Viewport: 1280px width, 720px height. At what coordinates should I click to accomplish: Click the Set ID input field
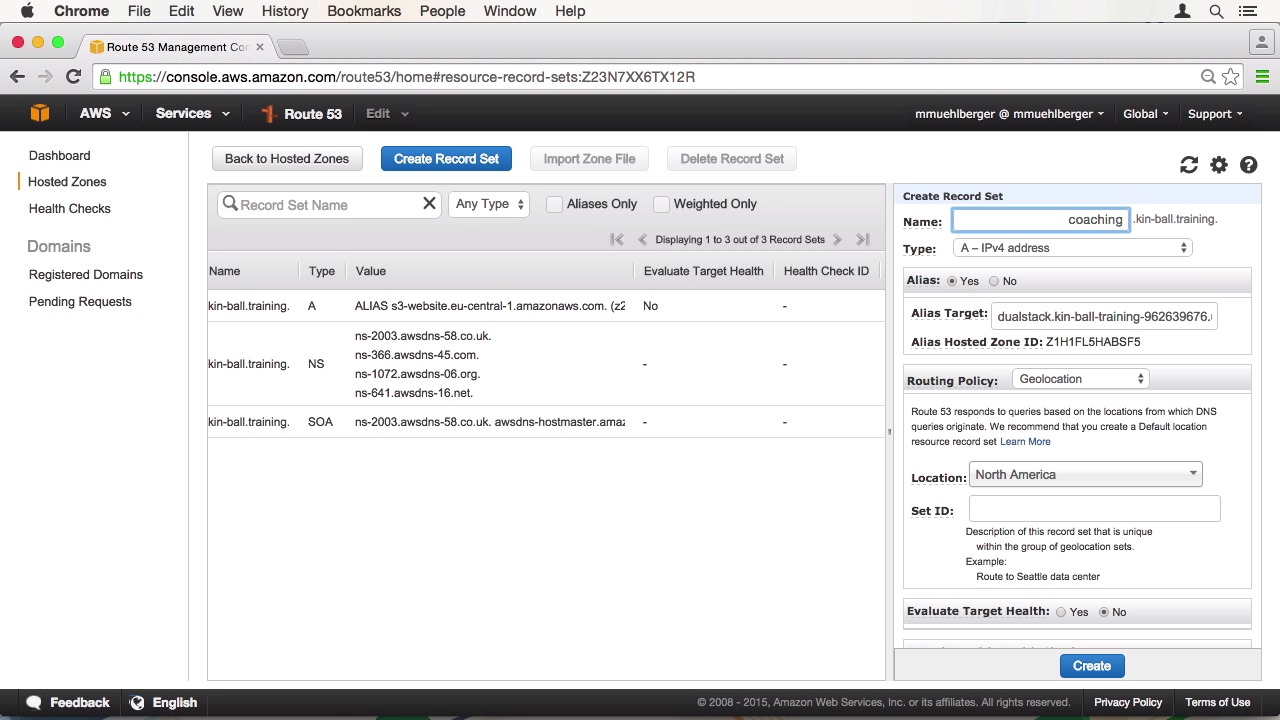click(x=1094, y=509)
